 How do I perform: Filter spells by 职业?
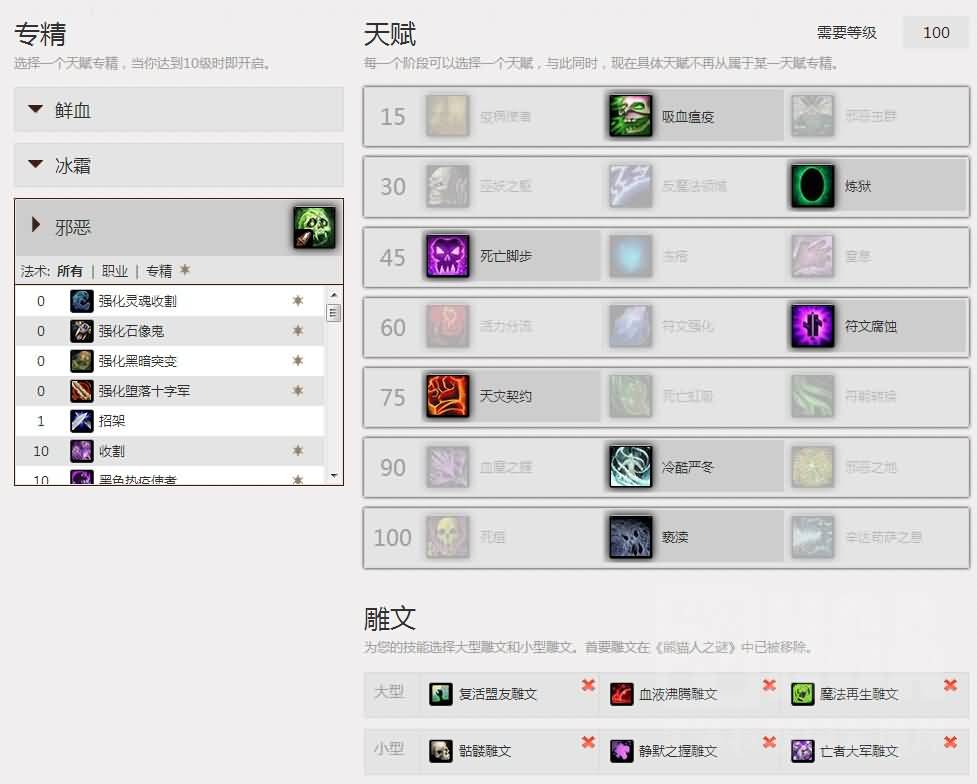coord(115,271)
